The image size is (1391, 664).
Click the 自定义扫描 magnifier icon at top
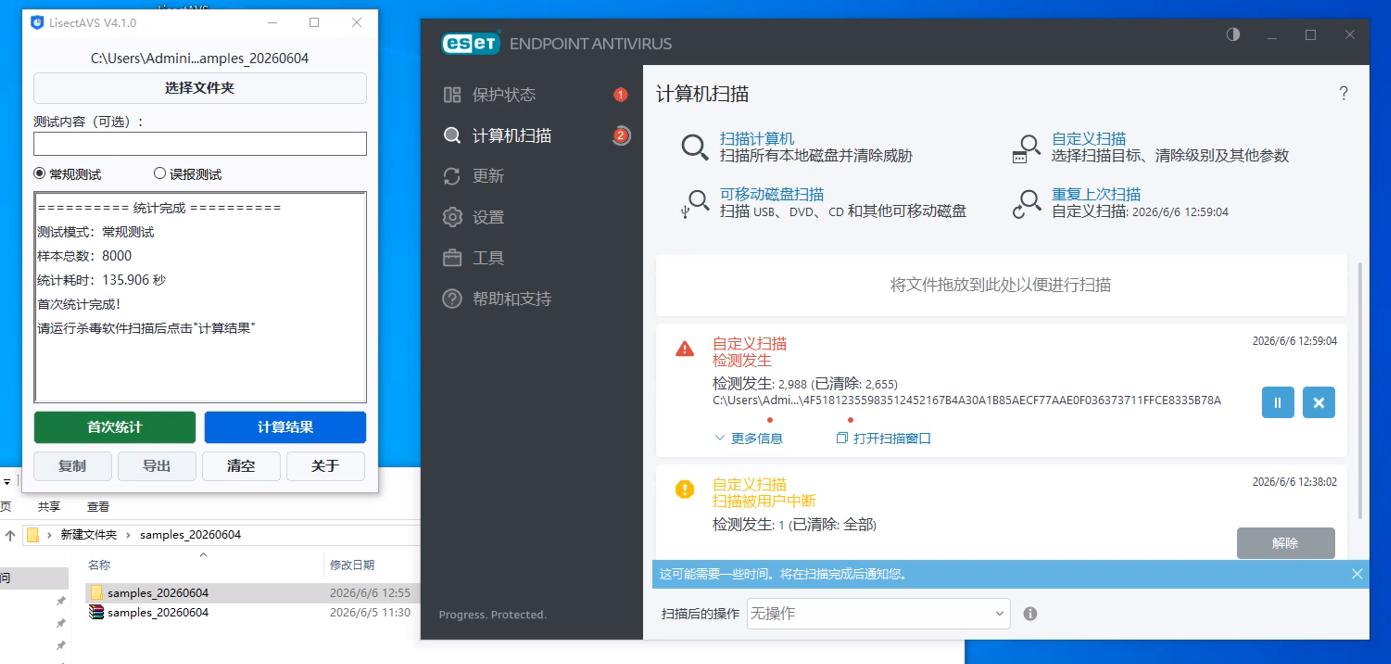tap(1026, 150)
